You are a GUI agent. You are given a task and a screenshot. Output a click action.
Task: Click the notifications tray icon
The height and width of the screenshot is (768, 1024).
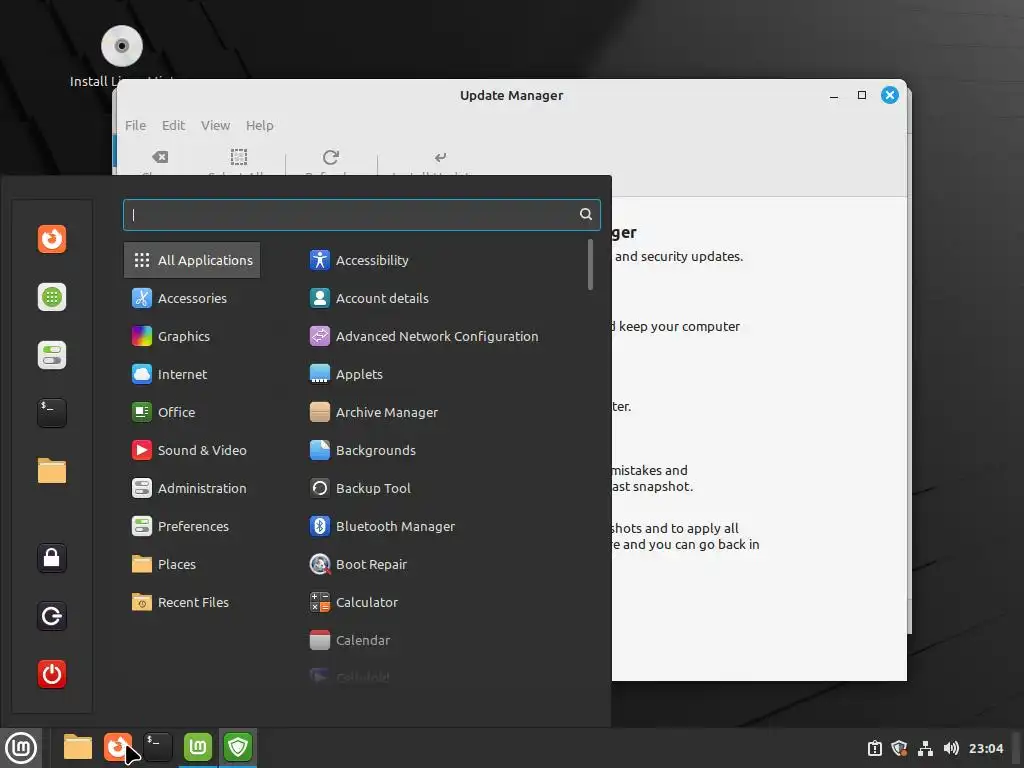(874, 748)
